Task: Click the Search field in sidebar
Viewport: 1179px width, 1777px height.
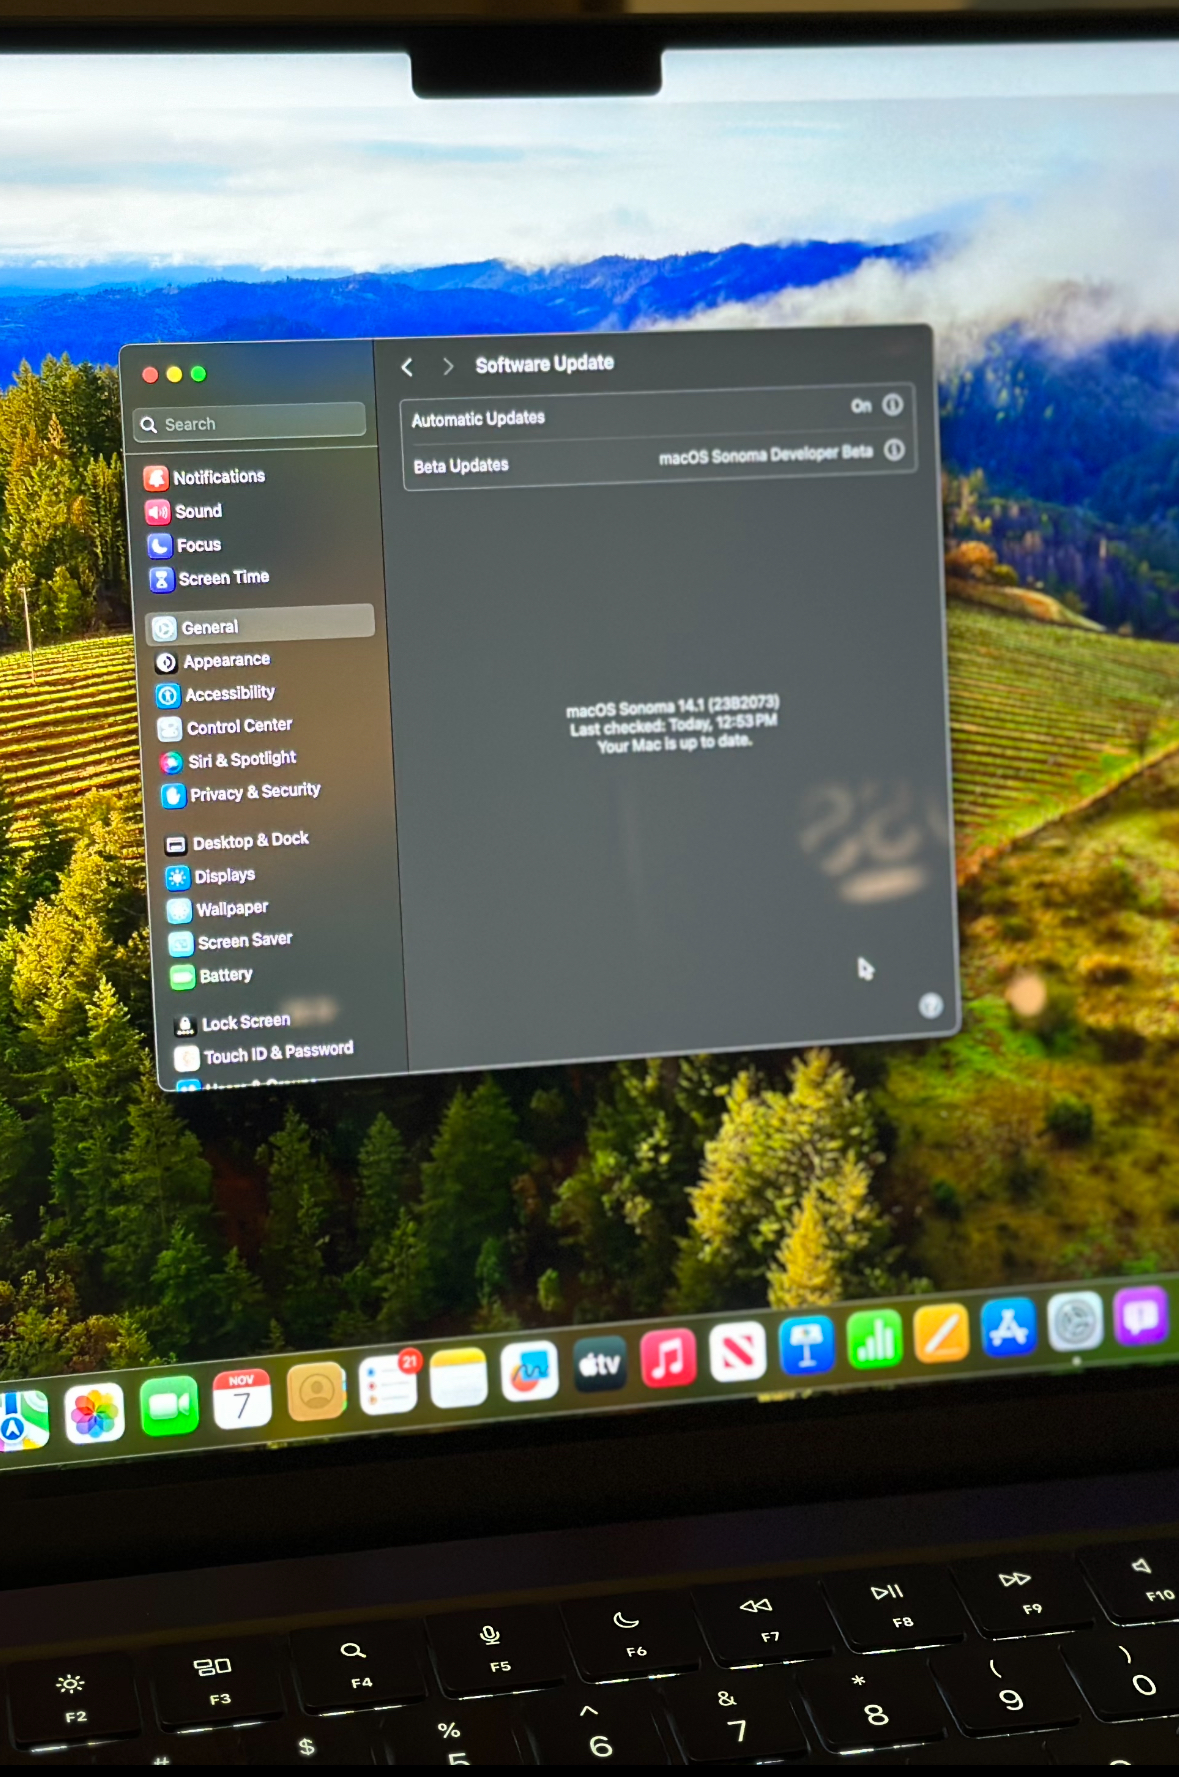Action: tap(249, 422)
